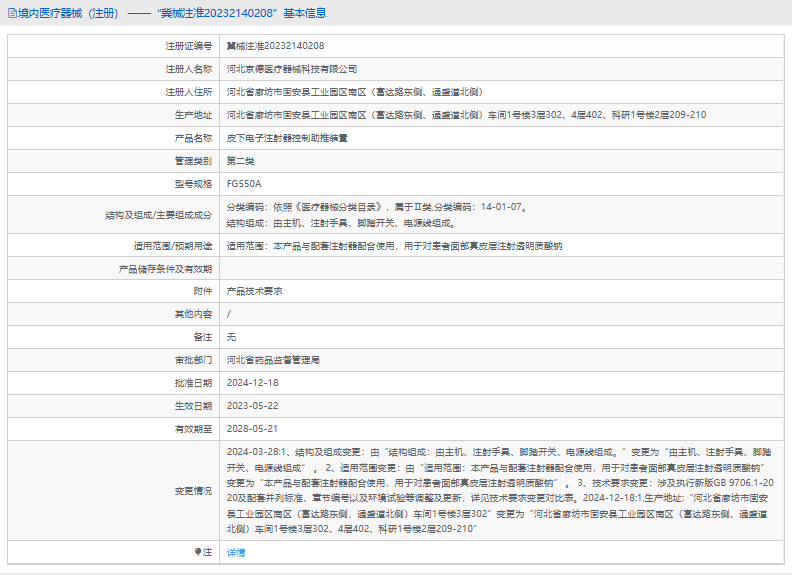Click the registrant name 河北京德医疗器械科技有限公司

tap(291, 69)
